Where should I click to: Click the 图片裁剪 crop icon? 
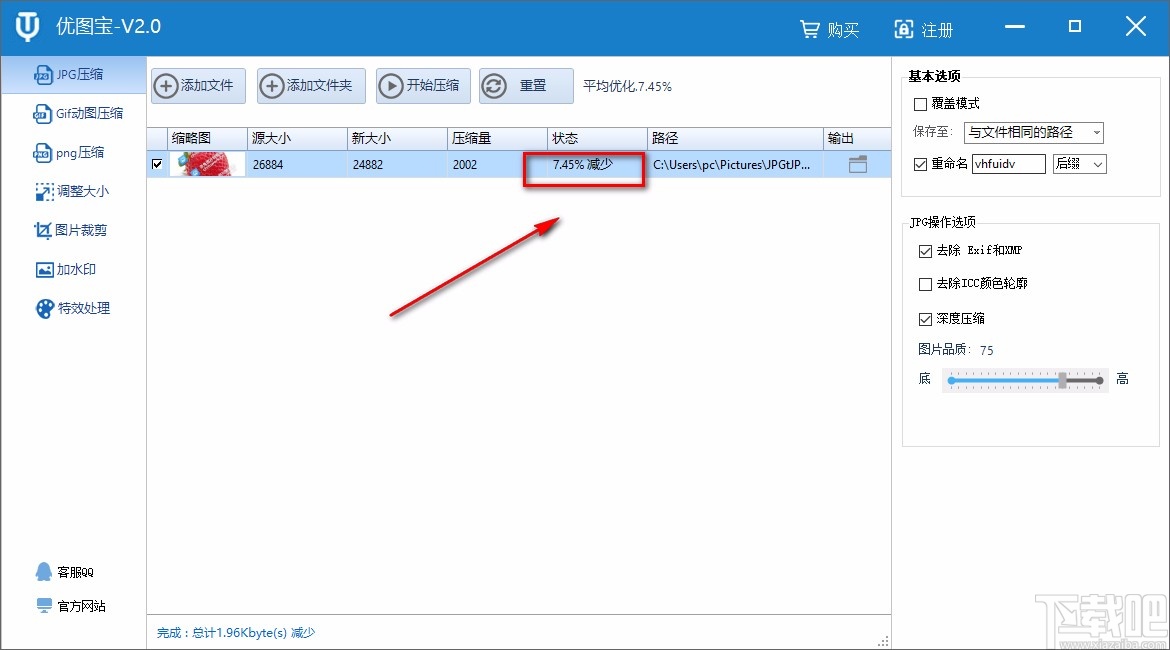coord(43,231)
